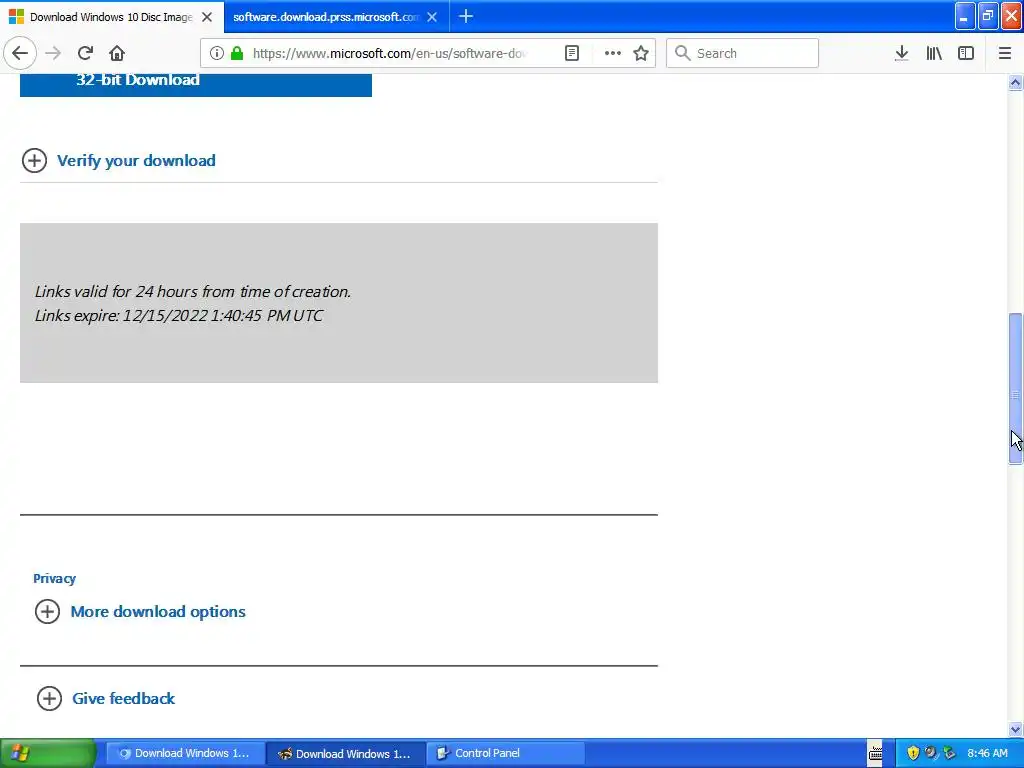Close the software.download.prss.microsoft.com tab
Image resolution: width=1024 pixels, height=768 pixels.
pyautogui.click(x=432, y=17)
